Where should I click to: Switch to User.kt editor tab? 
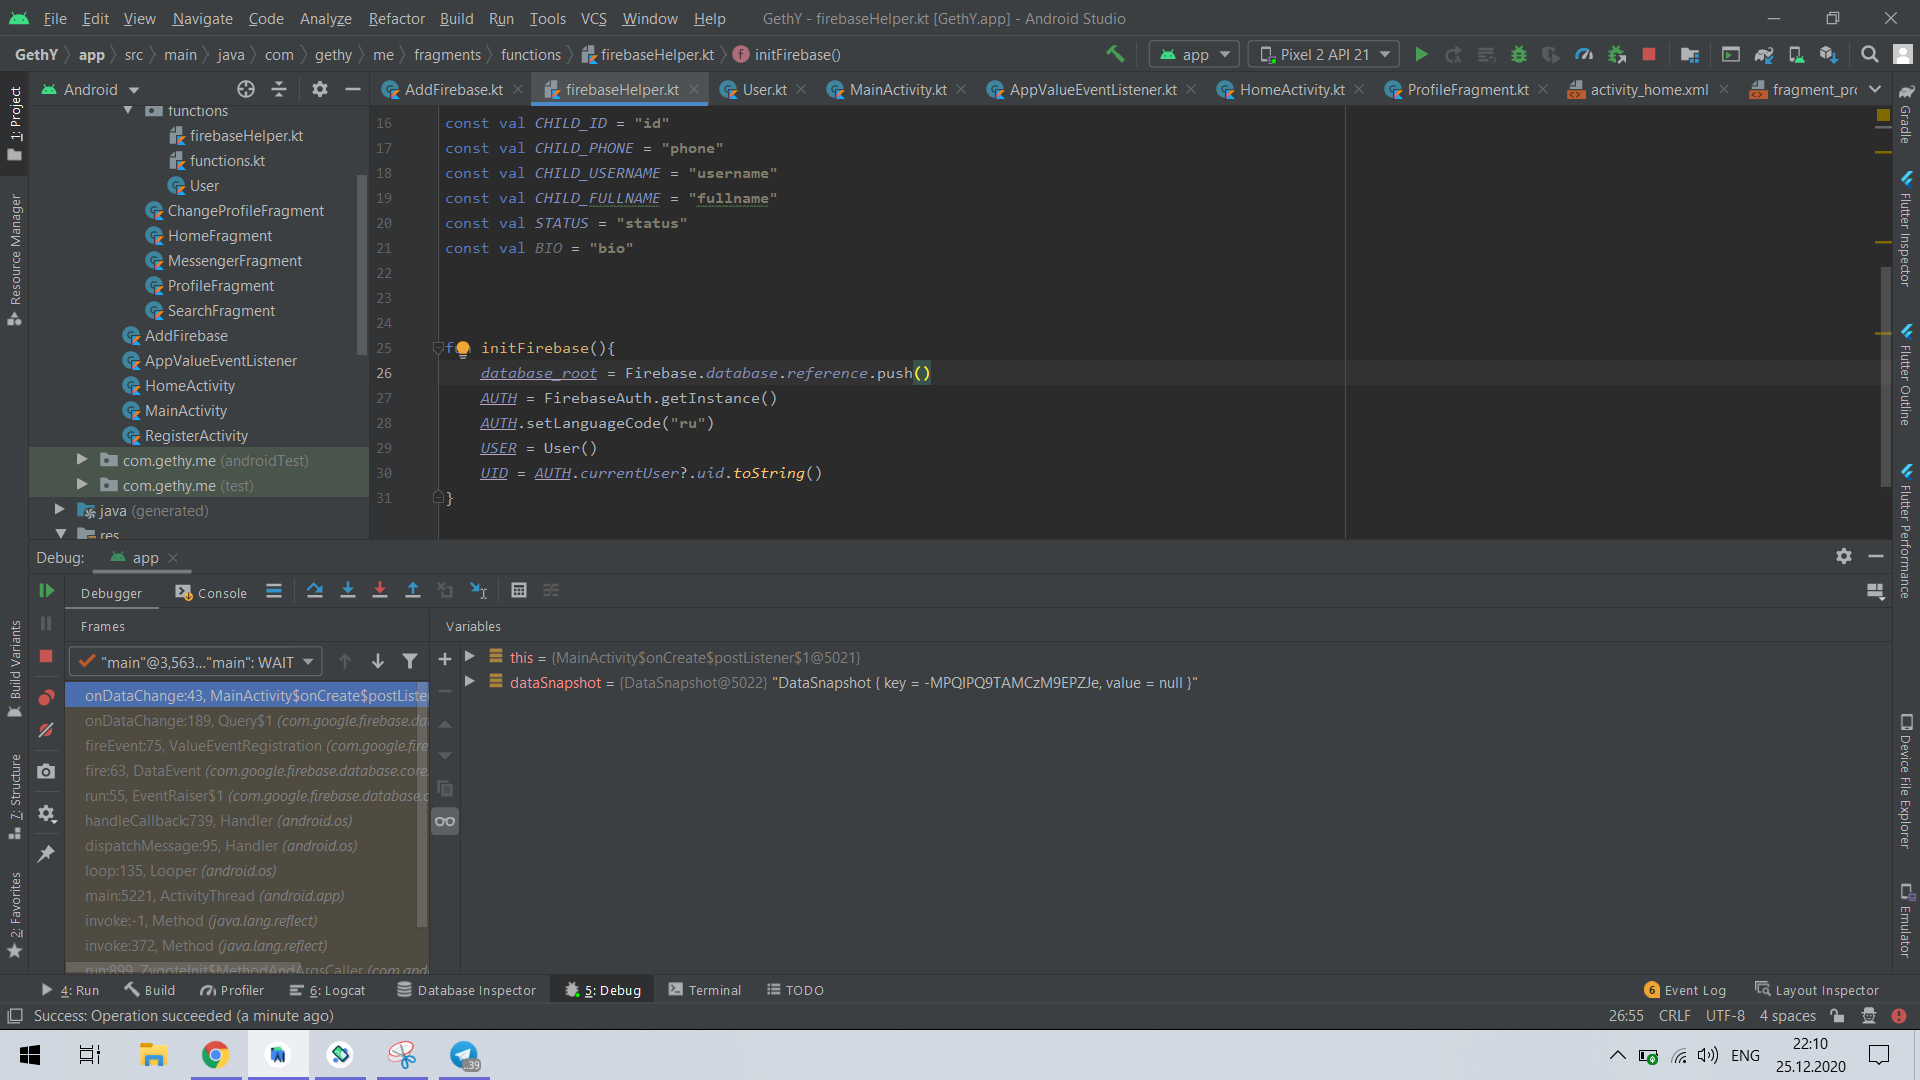coord(764,89)
